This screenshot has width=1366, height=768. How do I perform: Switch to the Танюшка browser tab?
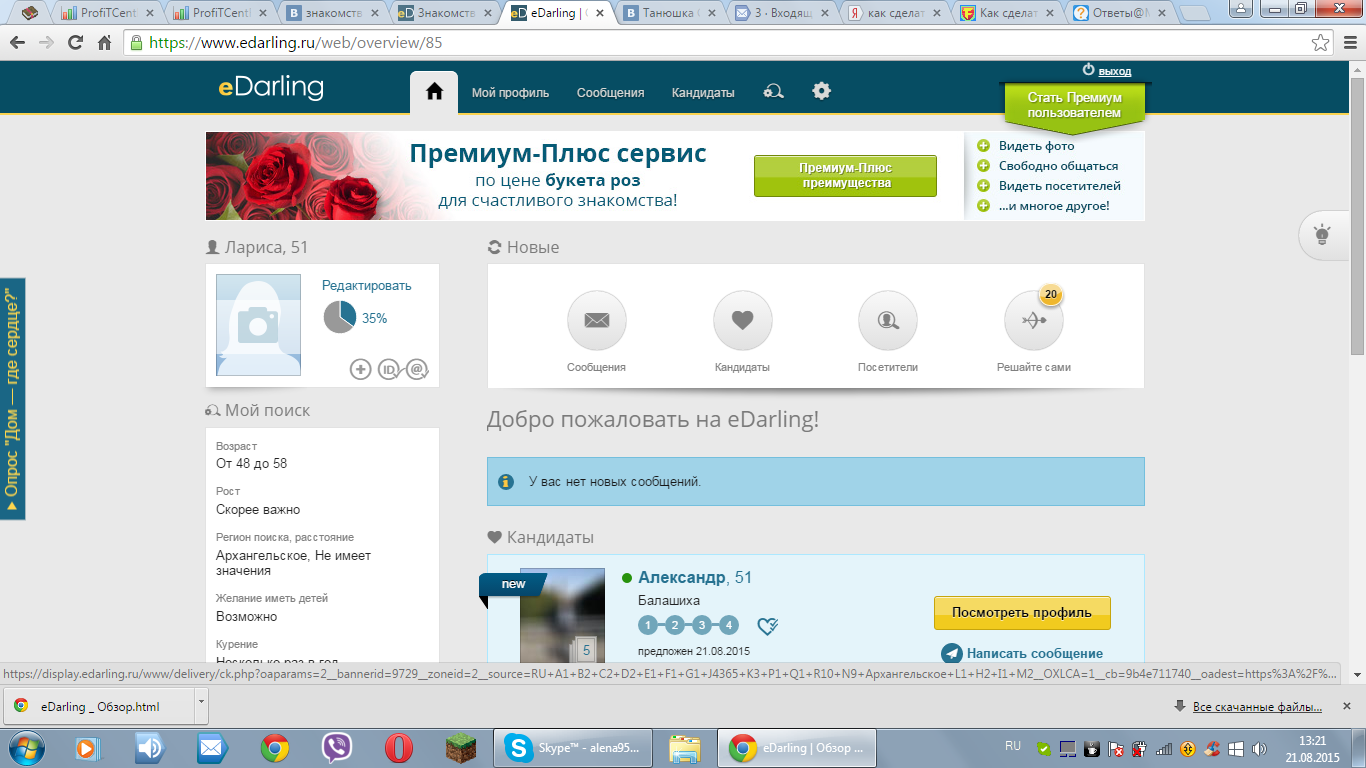coord(669,13)
